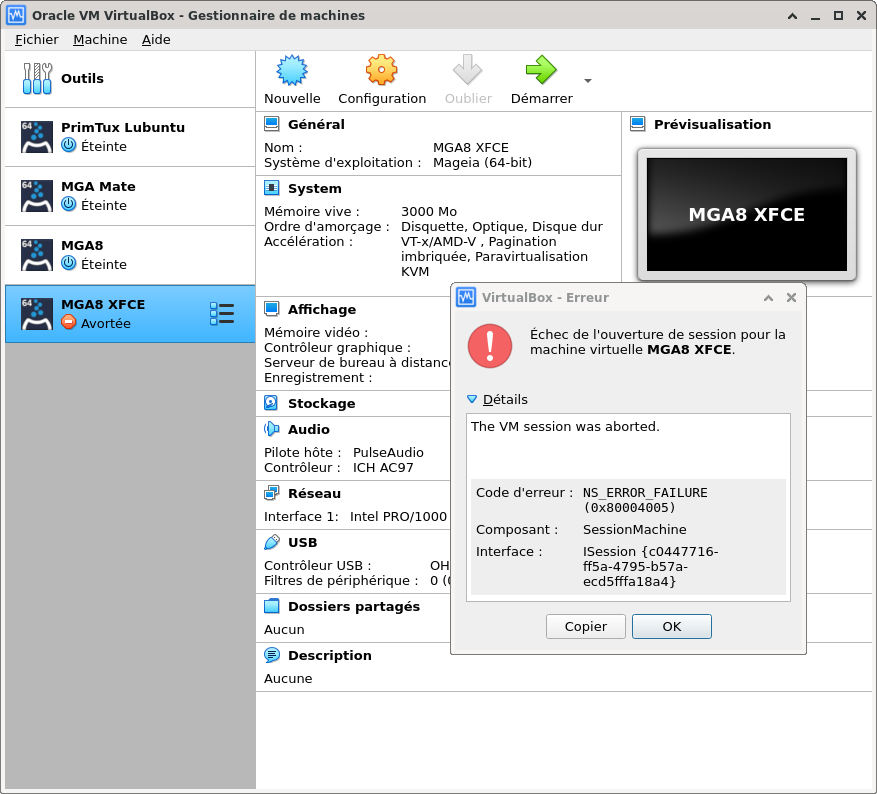Click the Dossiers partagés folder icon
Screen dimensions: 877x794
point(272,606)
